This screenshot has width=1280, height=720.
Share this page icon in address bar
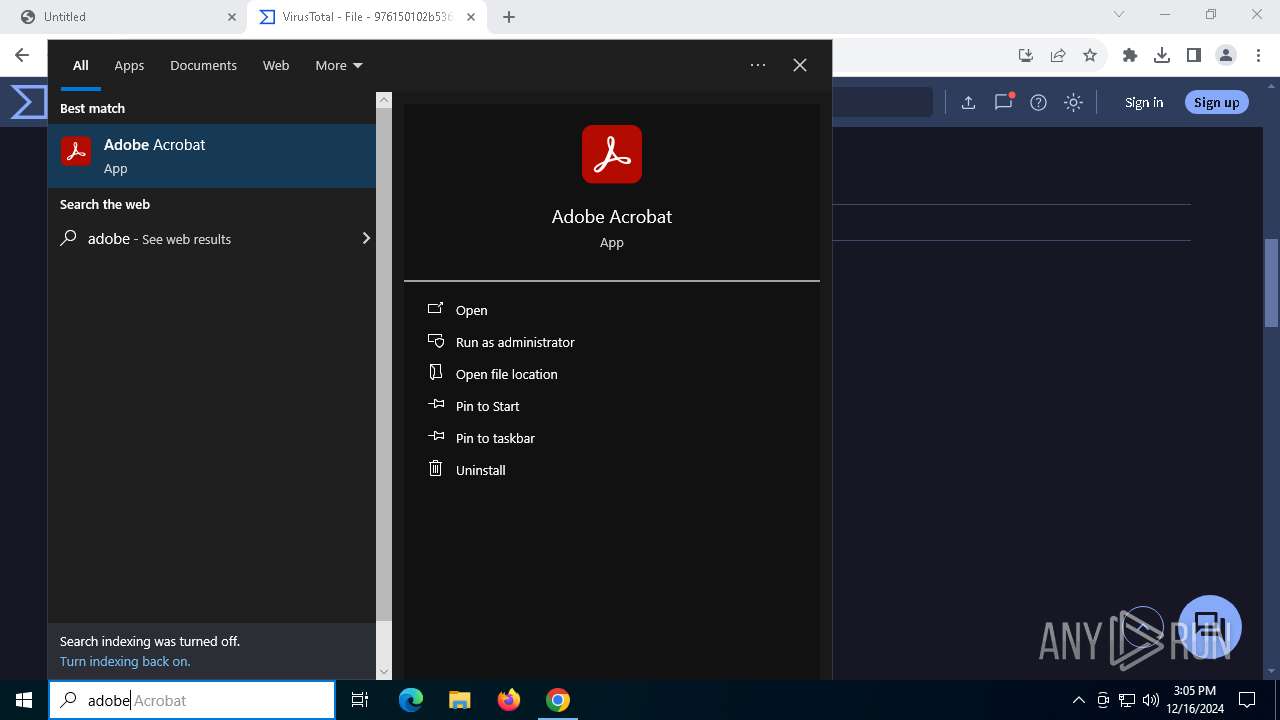[1058, 55]
